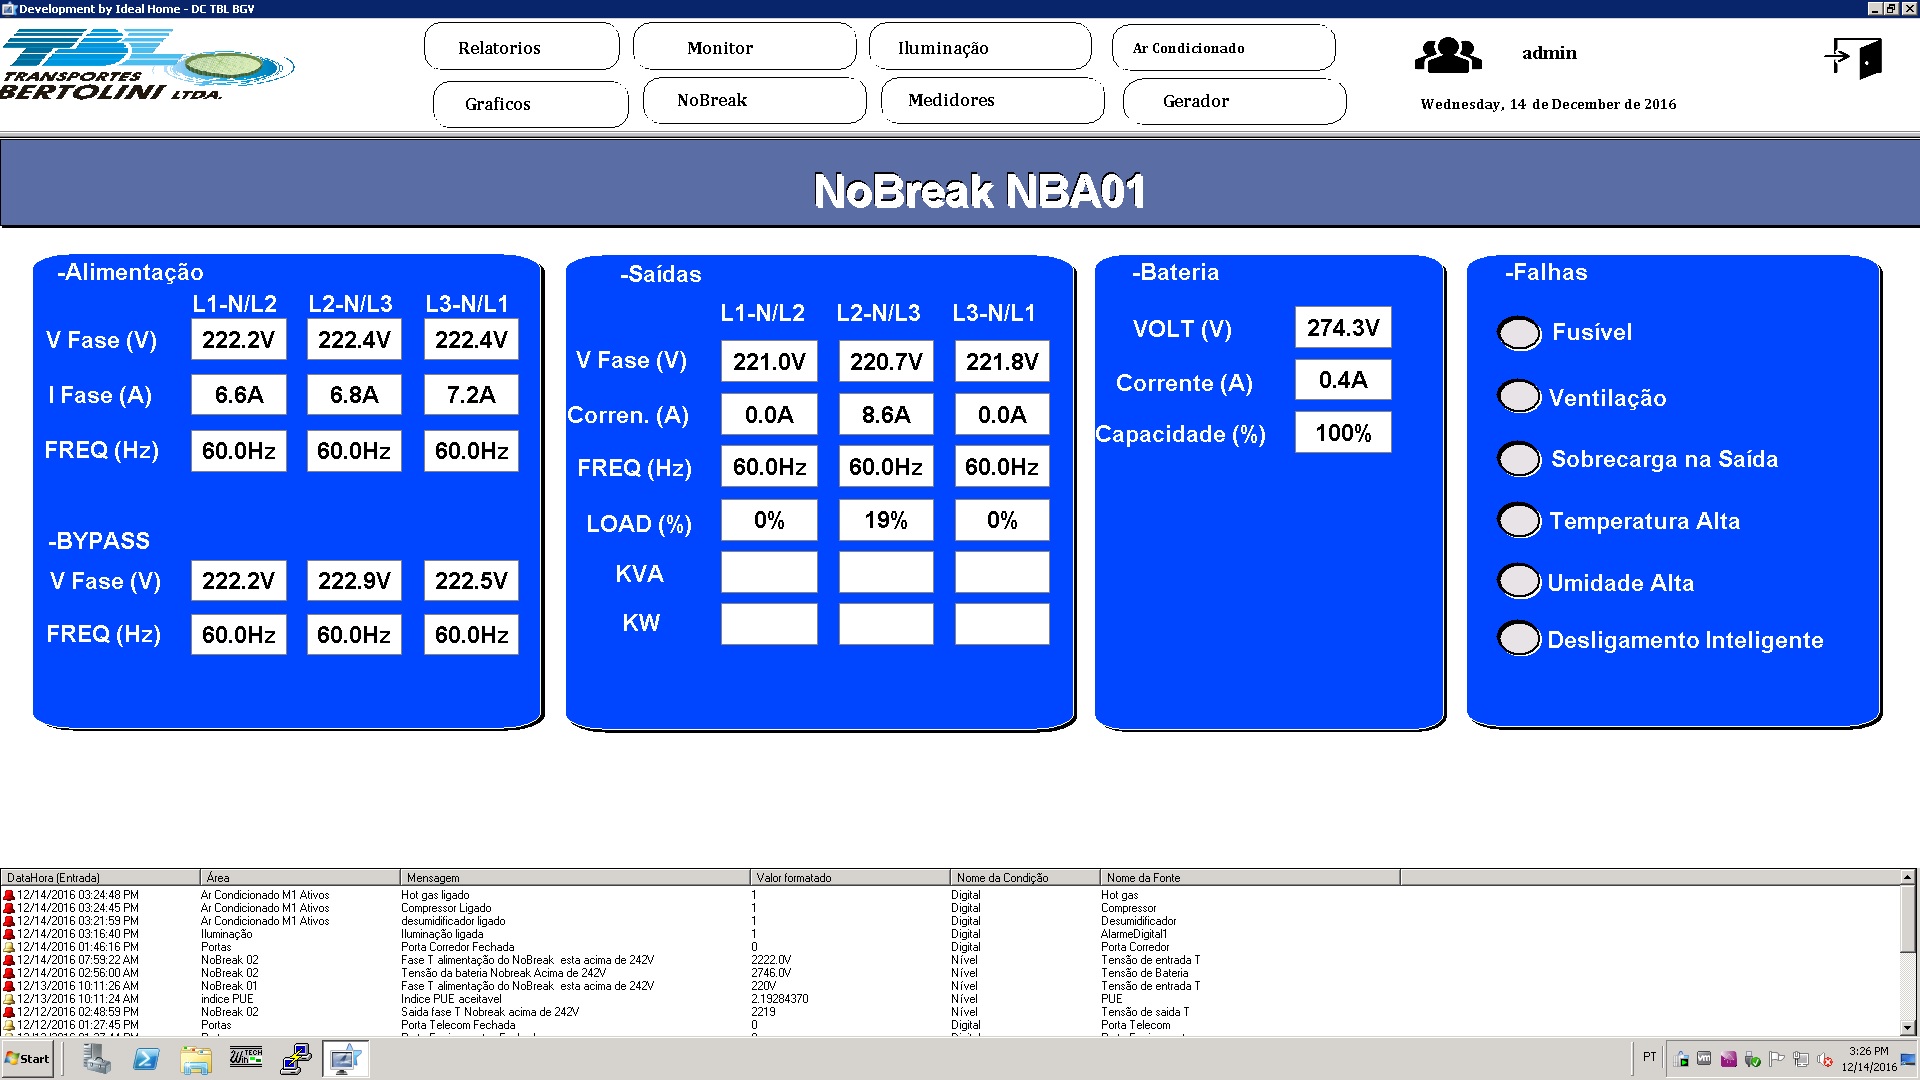Click the empty KW field under L3-N/L1

click(1002, 624)
